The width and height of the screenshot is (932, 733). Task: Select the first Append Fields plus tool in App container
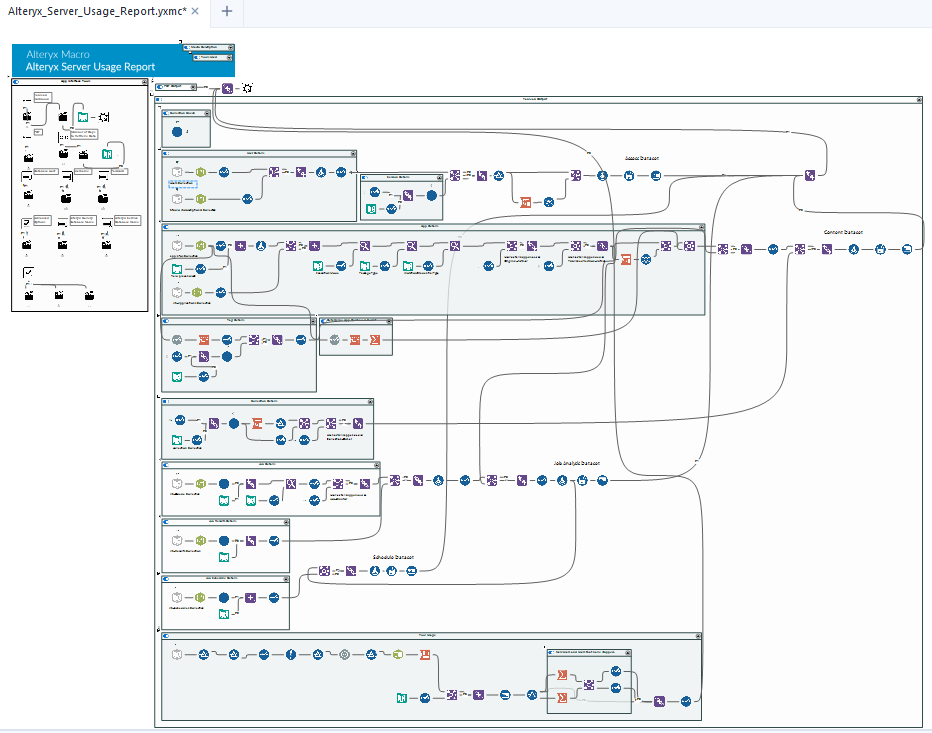point(240,246)
